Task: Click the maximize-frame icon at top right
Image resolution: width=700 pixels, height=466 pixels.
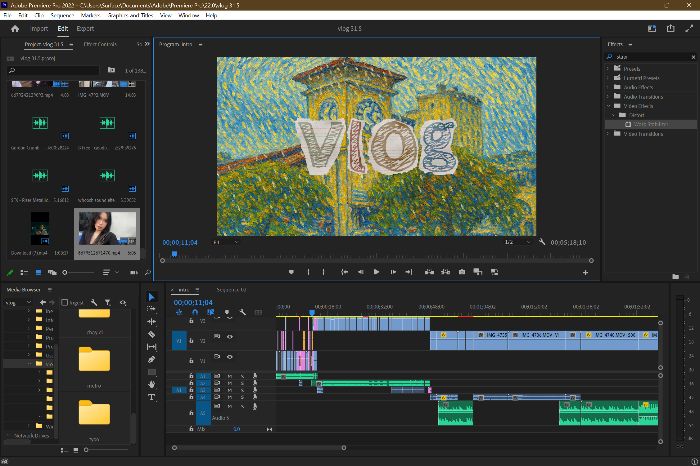Action: click(689, 29)
